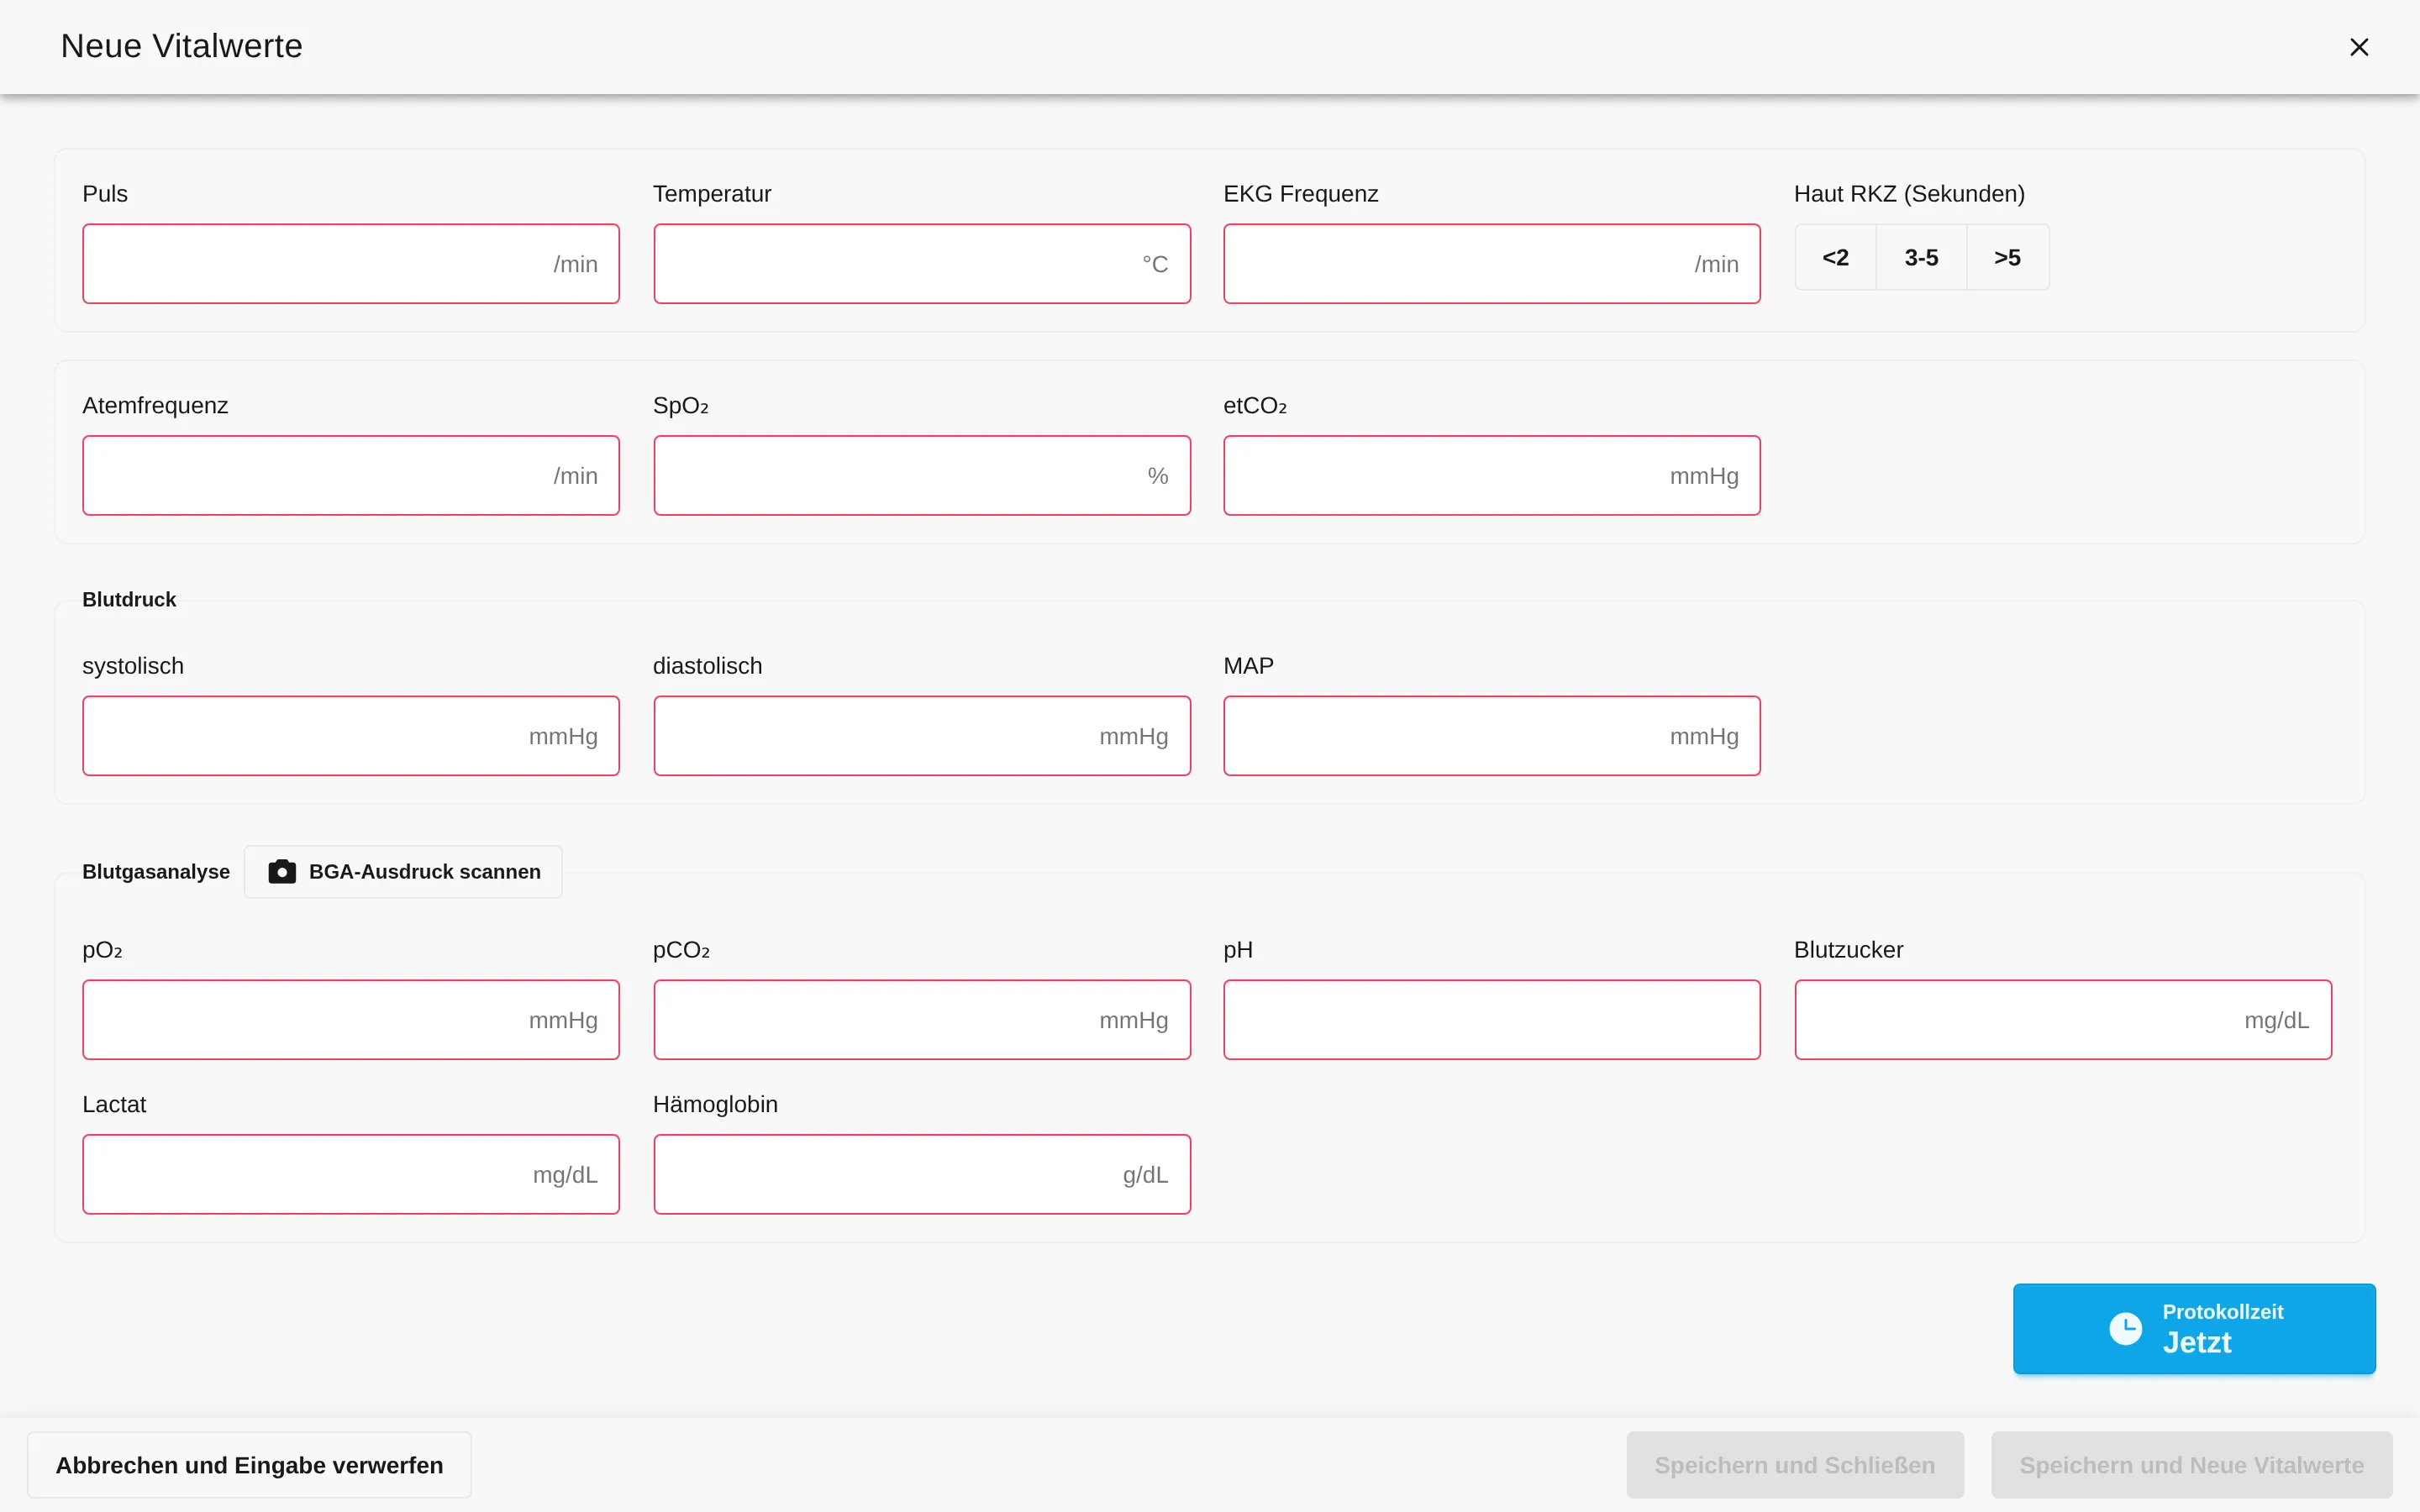The width and height of the screenshot is (2420, 1512).
Task: Focus the Atemfrequenz input field
Action: point(351,475)
